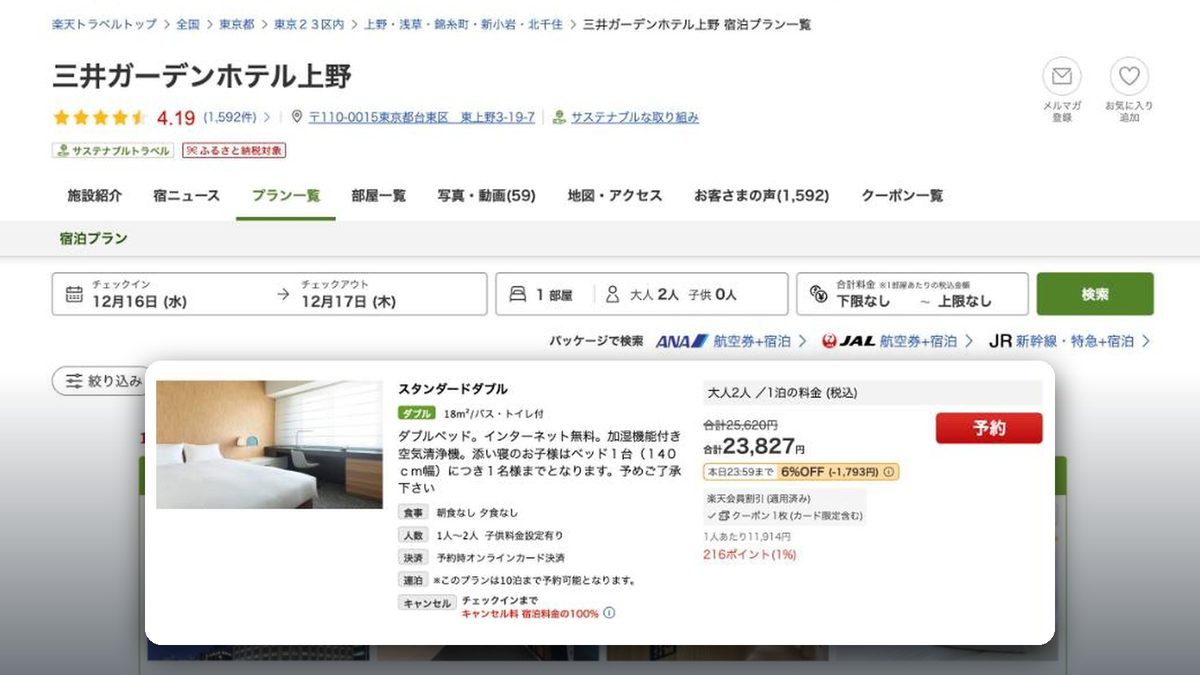Screen dimensions: 1200x675
Task: Click the bed icon beside 1 部屋
Action: coord(518,295)
